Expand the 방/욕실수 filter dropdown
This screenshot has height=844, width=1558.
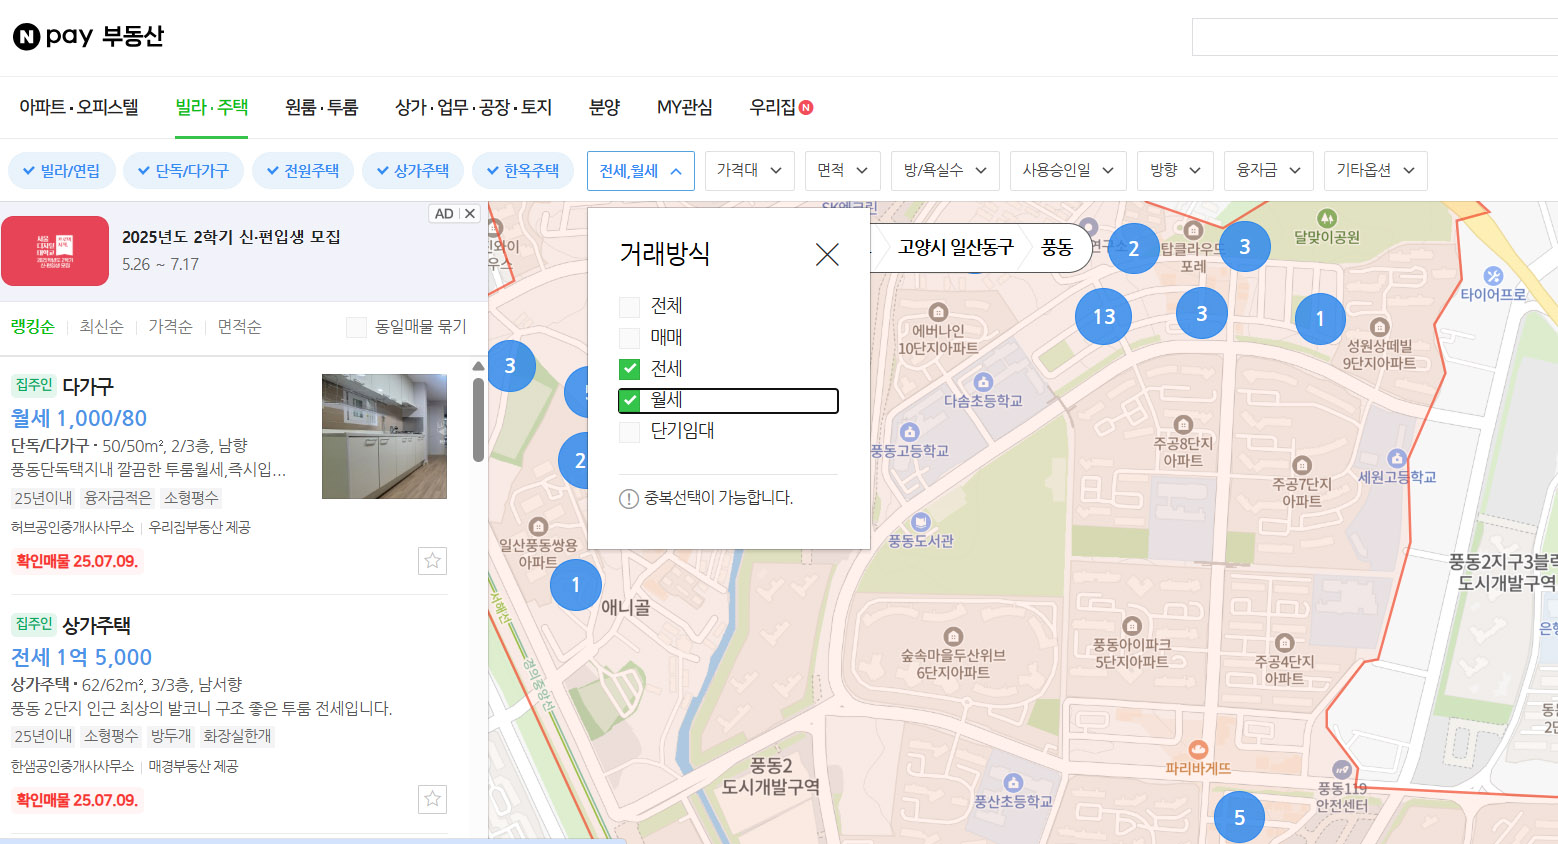click(944, 171)
